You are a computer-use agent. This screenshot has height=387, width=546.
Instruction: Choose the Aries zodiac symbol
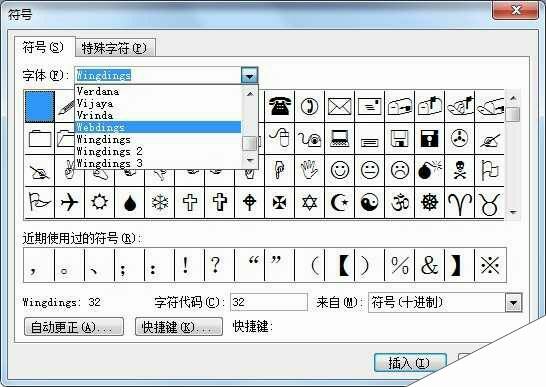[459, 202]
